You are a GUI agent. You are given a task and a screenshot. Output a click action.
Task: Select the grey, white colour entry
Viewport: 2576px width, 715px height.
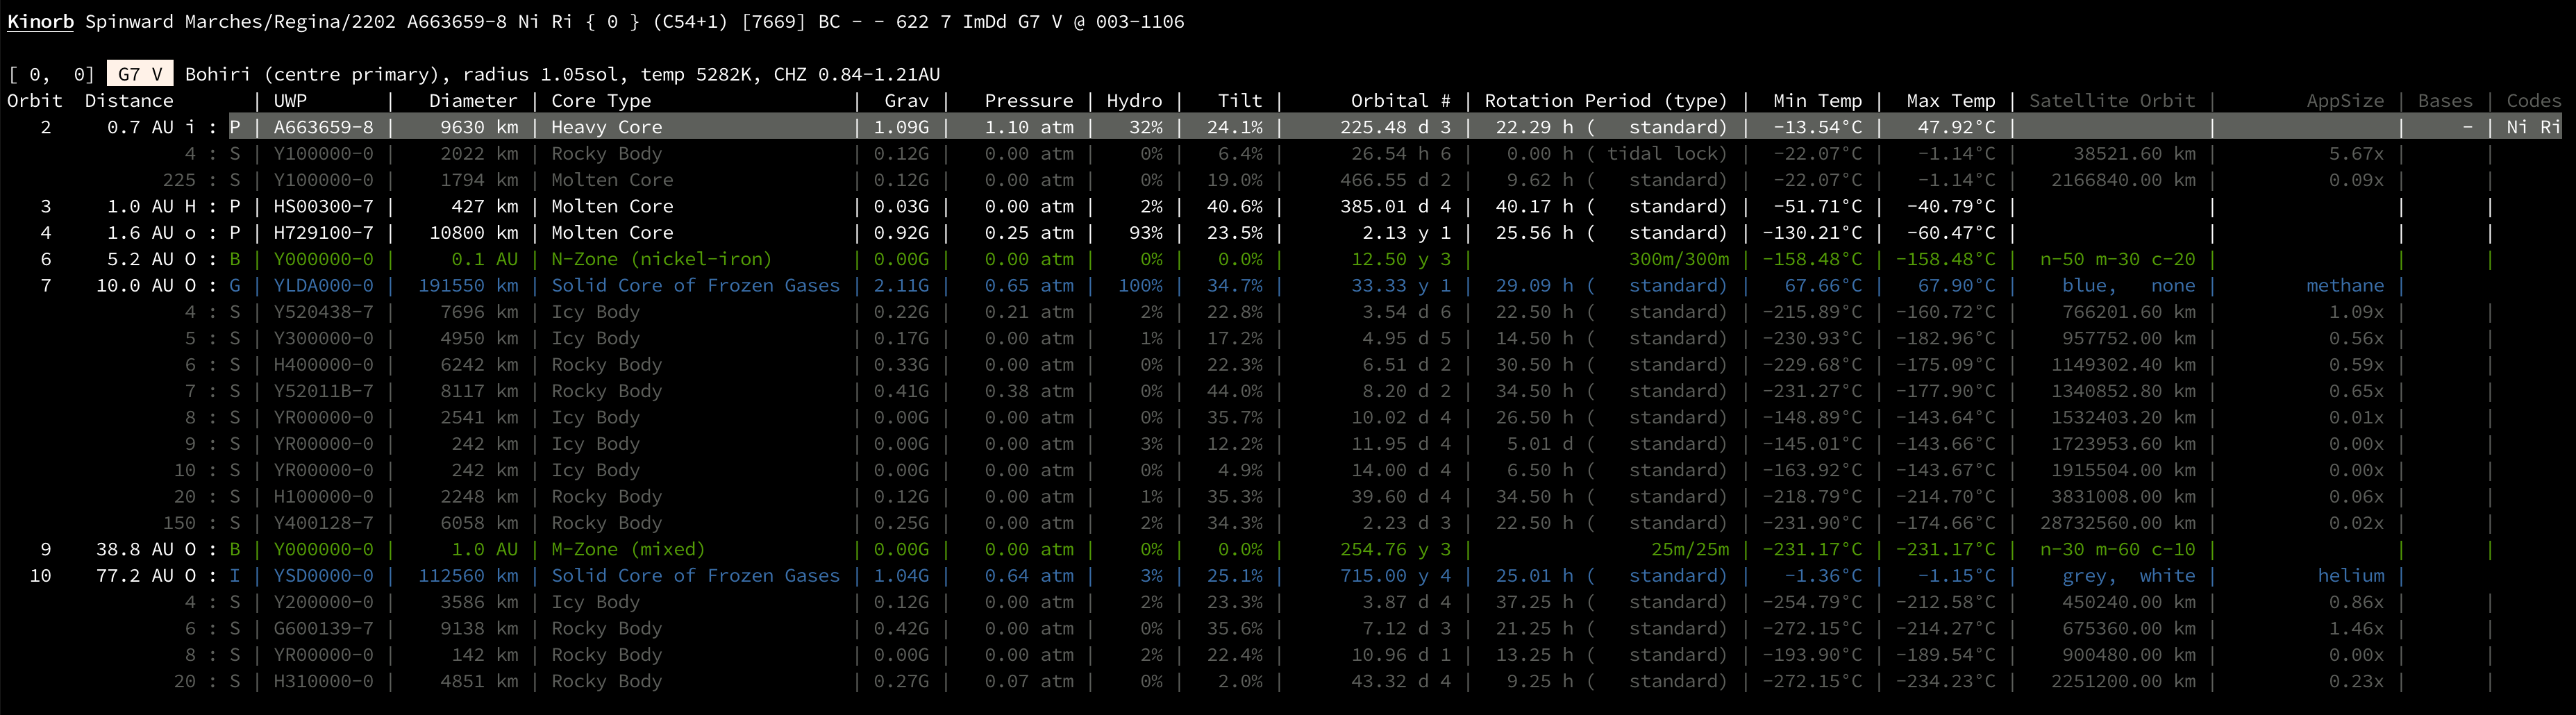pyautogui.click(x=2129, y=575)
